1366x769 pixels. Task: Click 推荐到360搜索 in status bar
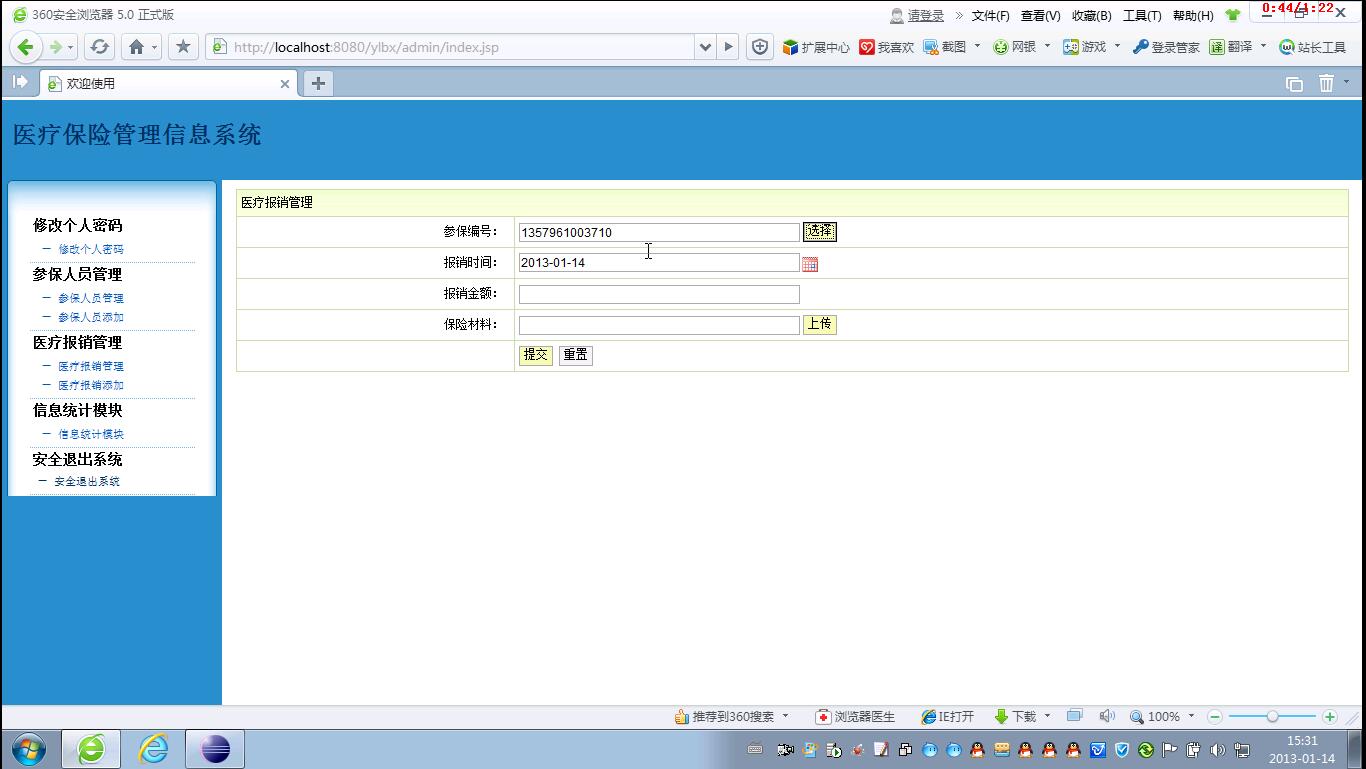725,717
